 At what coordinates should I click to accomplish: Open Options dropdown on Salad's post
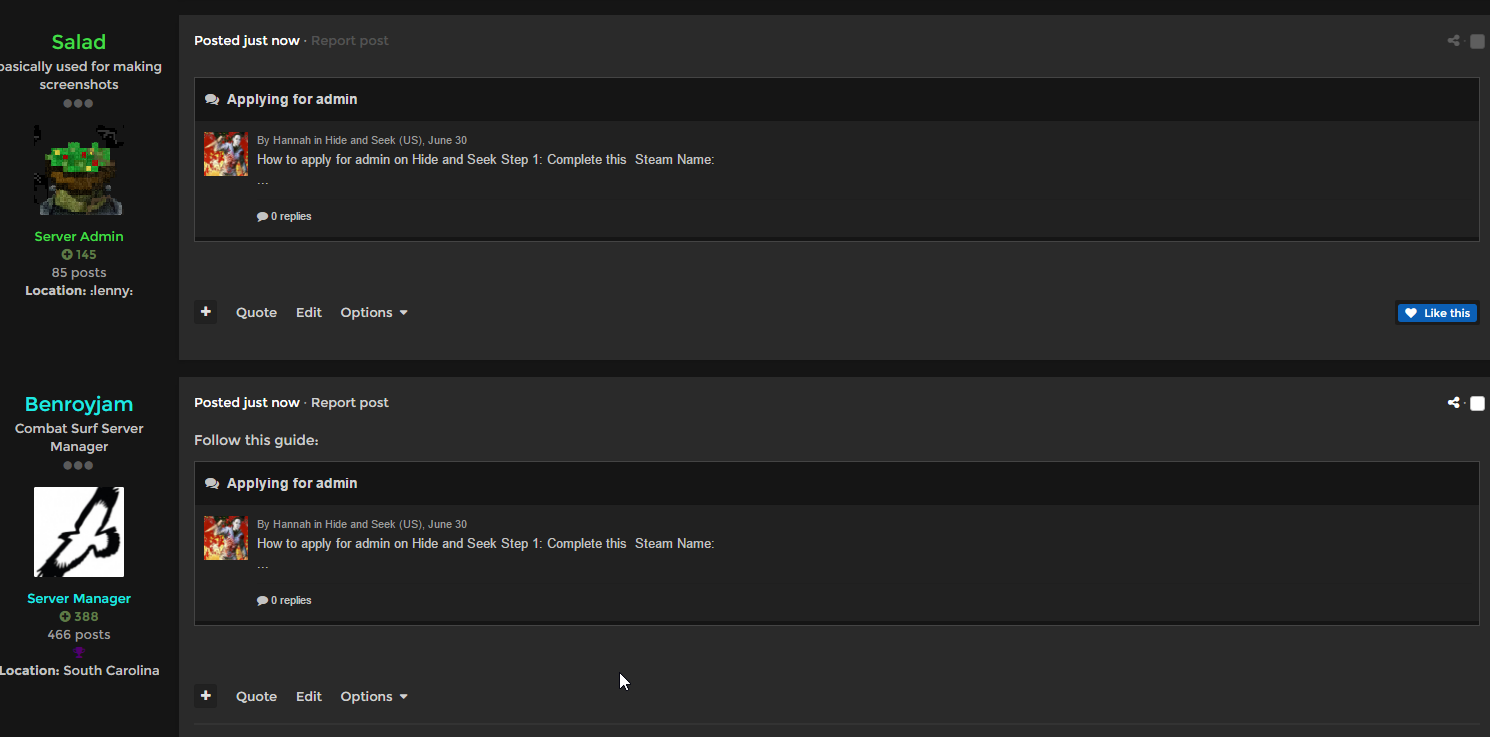374,312
